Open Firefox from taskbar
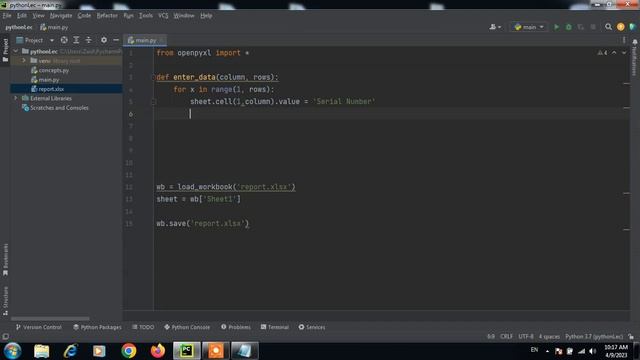Viewport: 640px width, 360px height. click(158, 351)
